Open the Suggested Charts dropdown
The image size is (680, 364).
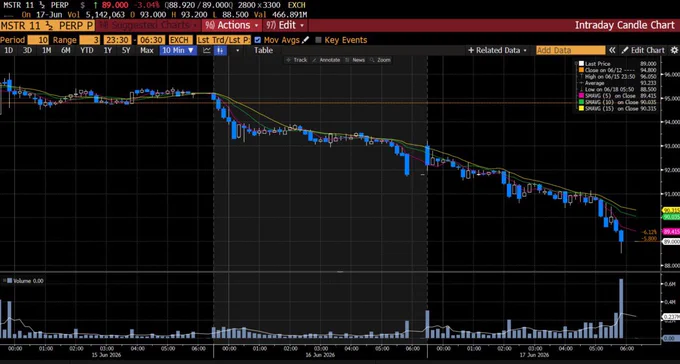[x=148, y=25]
